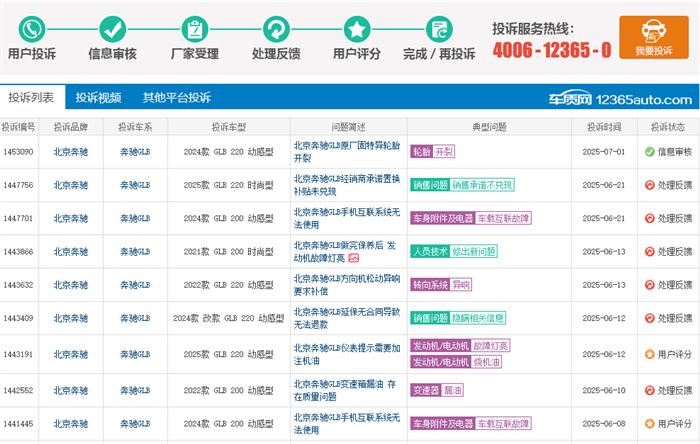Click 奔驰GLB series link in row 1447756
The image size is (700, 444).
click(135, 185)
